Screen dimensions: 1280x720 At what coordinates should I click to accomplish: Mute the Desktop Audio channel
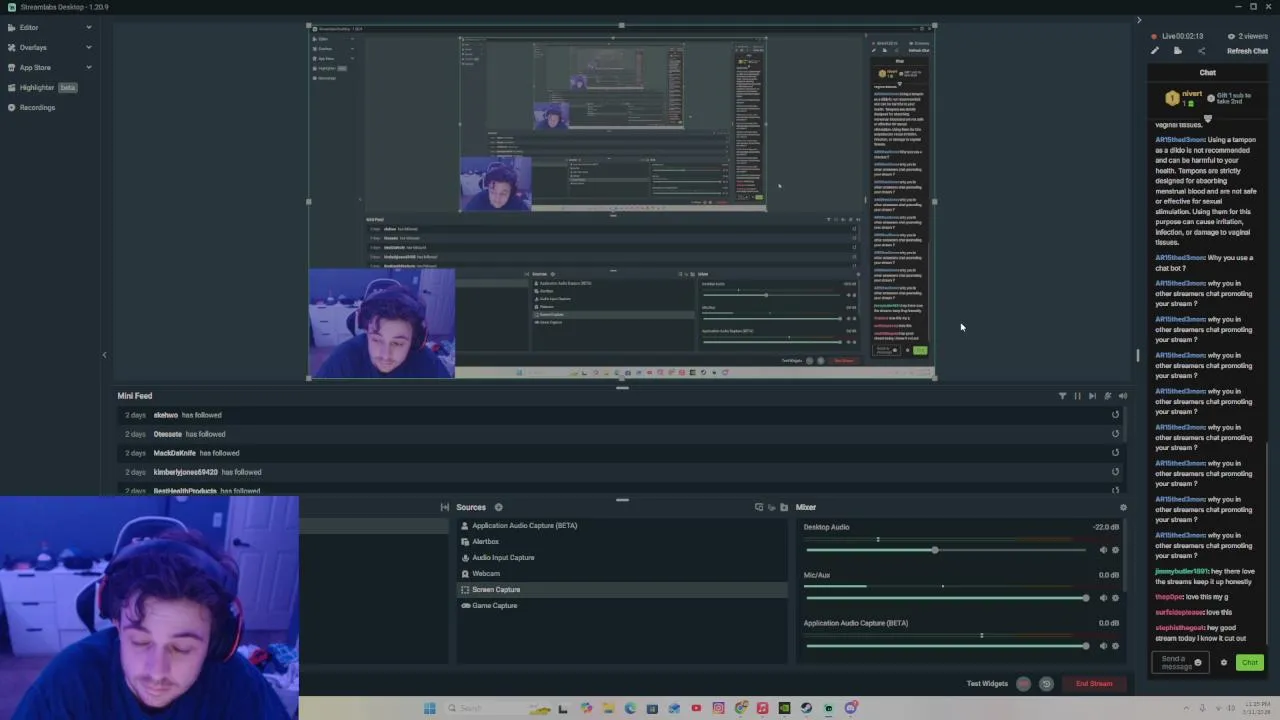[x=1103, y=550]
